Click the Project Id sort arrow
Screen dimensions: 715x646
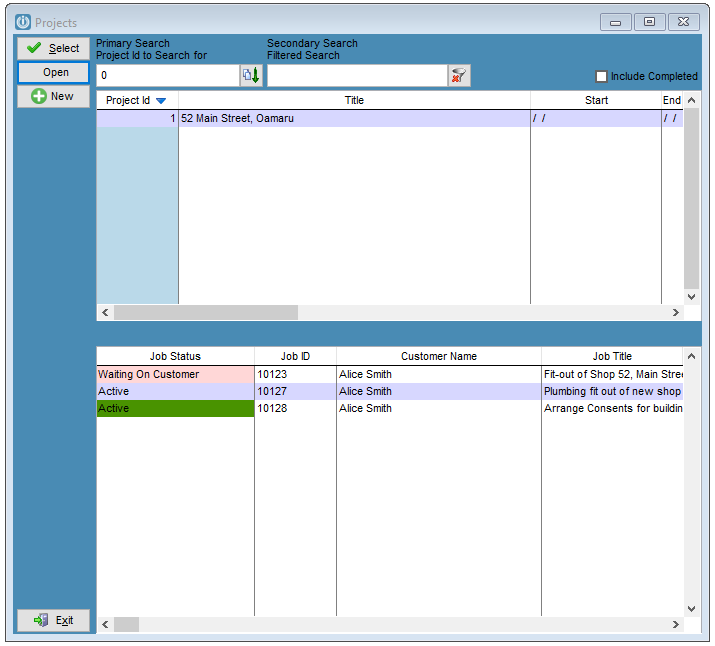pos(161,101)
